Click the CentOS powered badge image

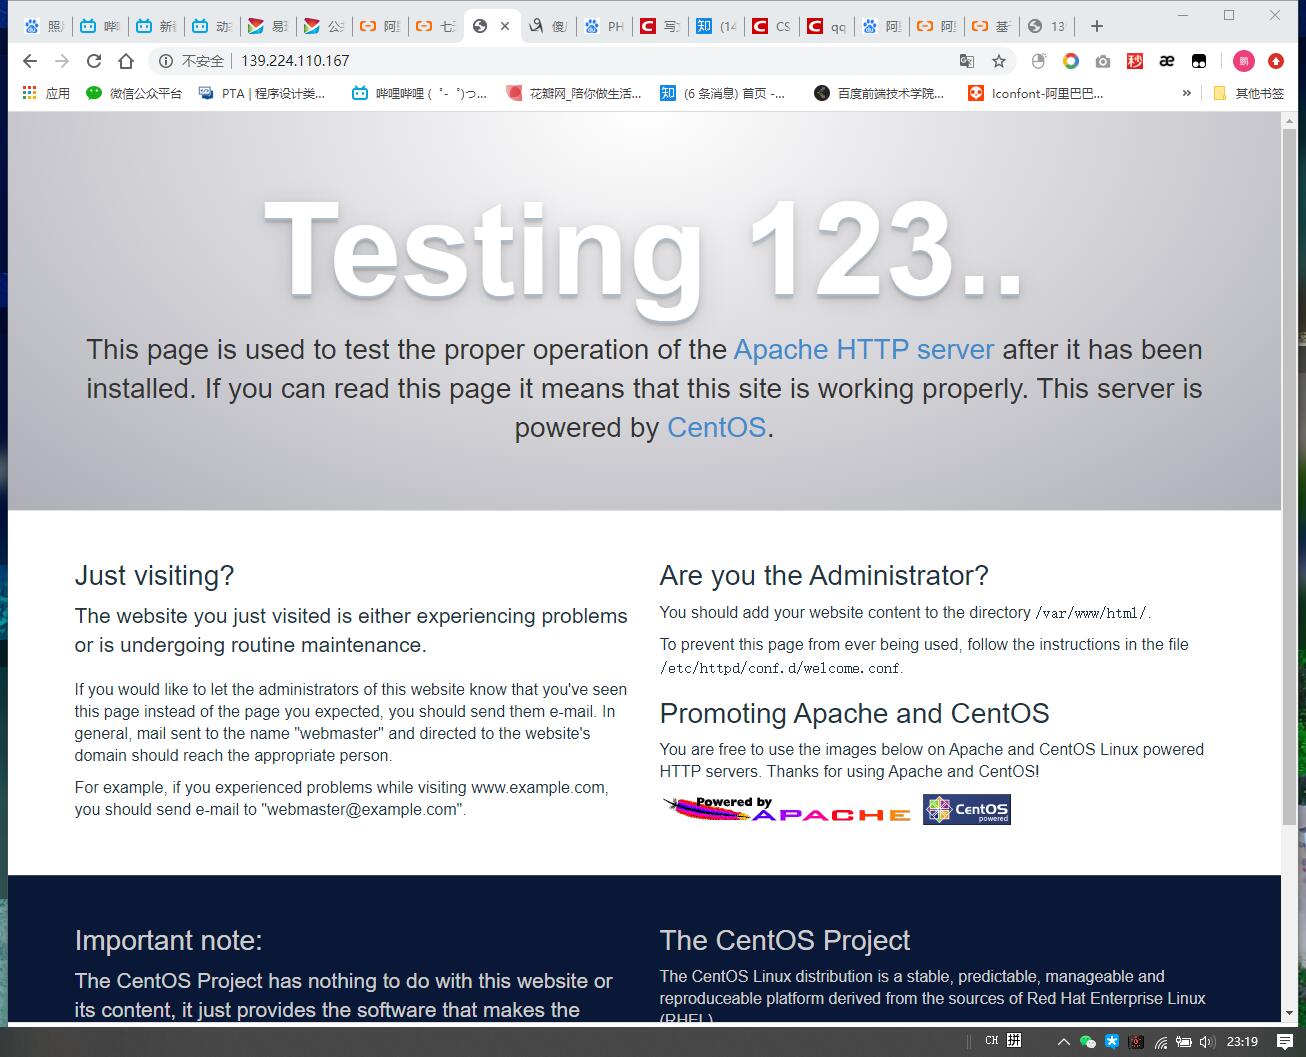(x=967, y=809)
